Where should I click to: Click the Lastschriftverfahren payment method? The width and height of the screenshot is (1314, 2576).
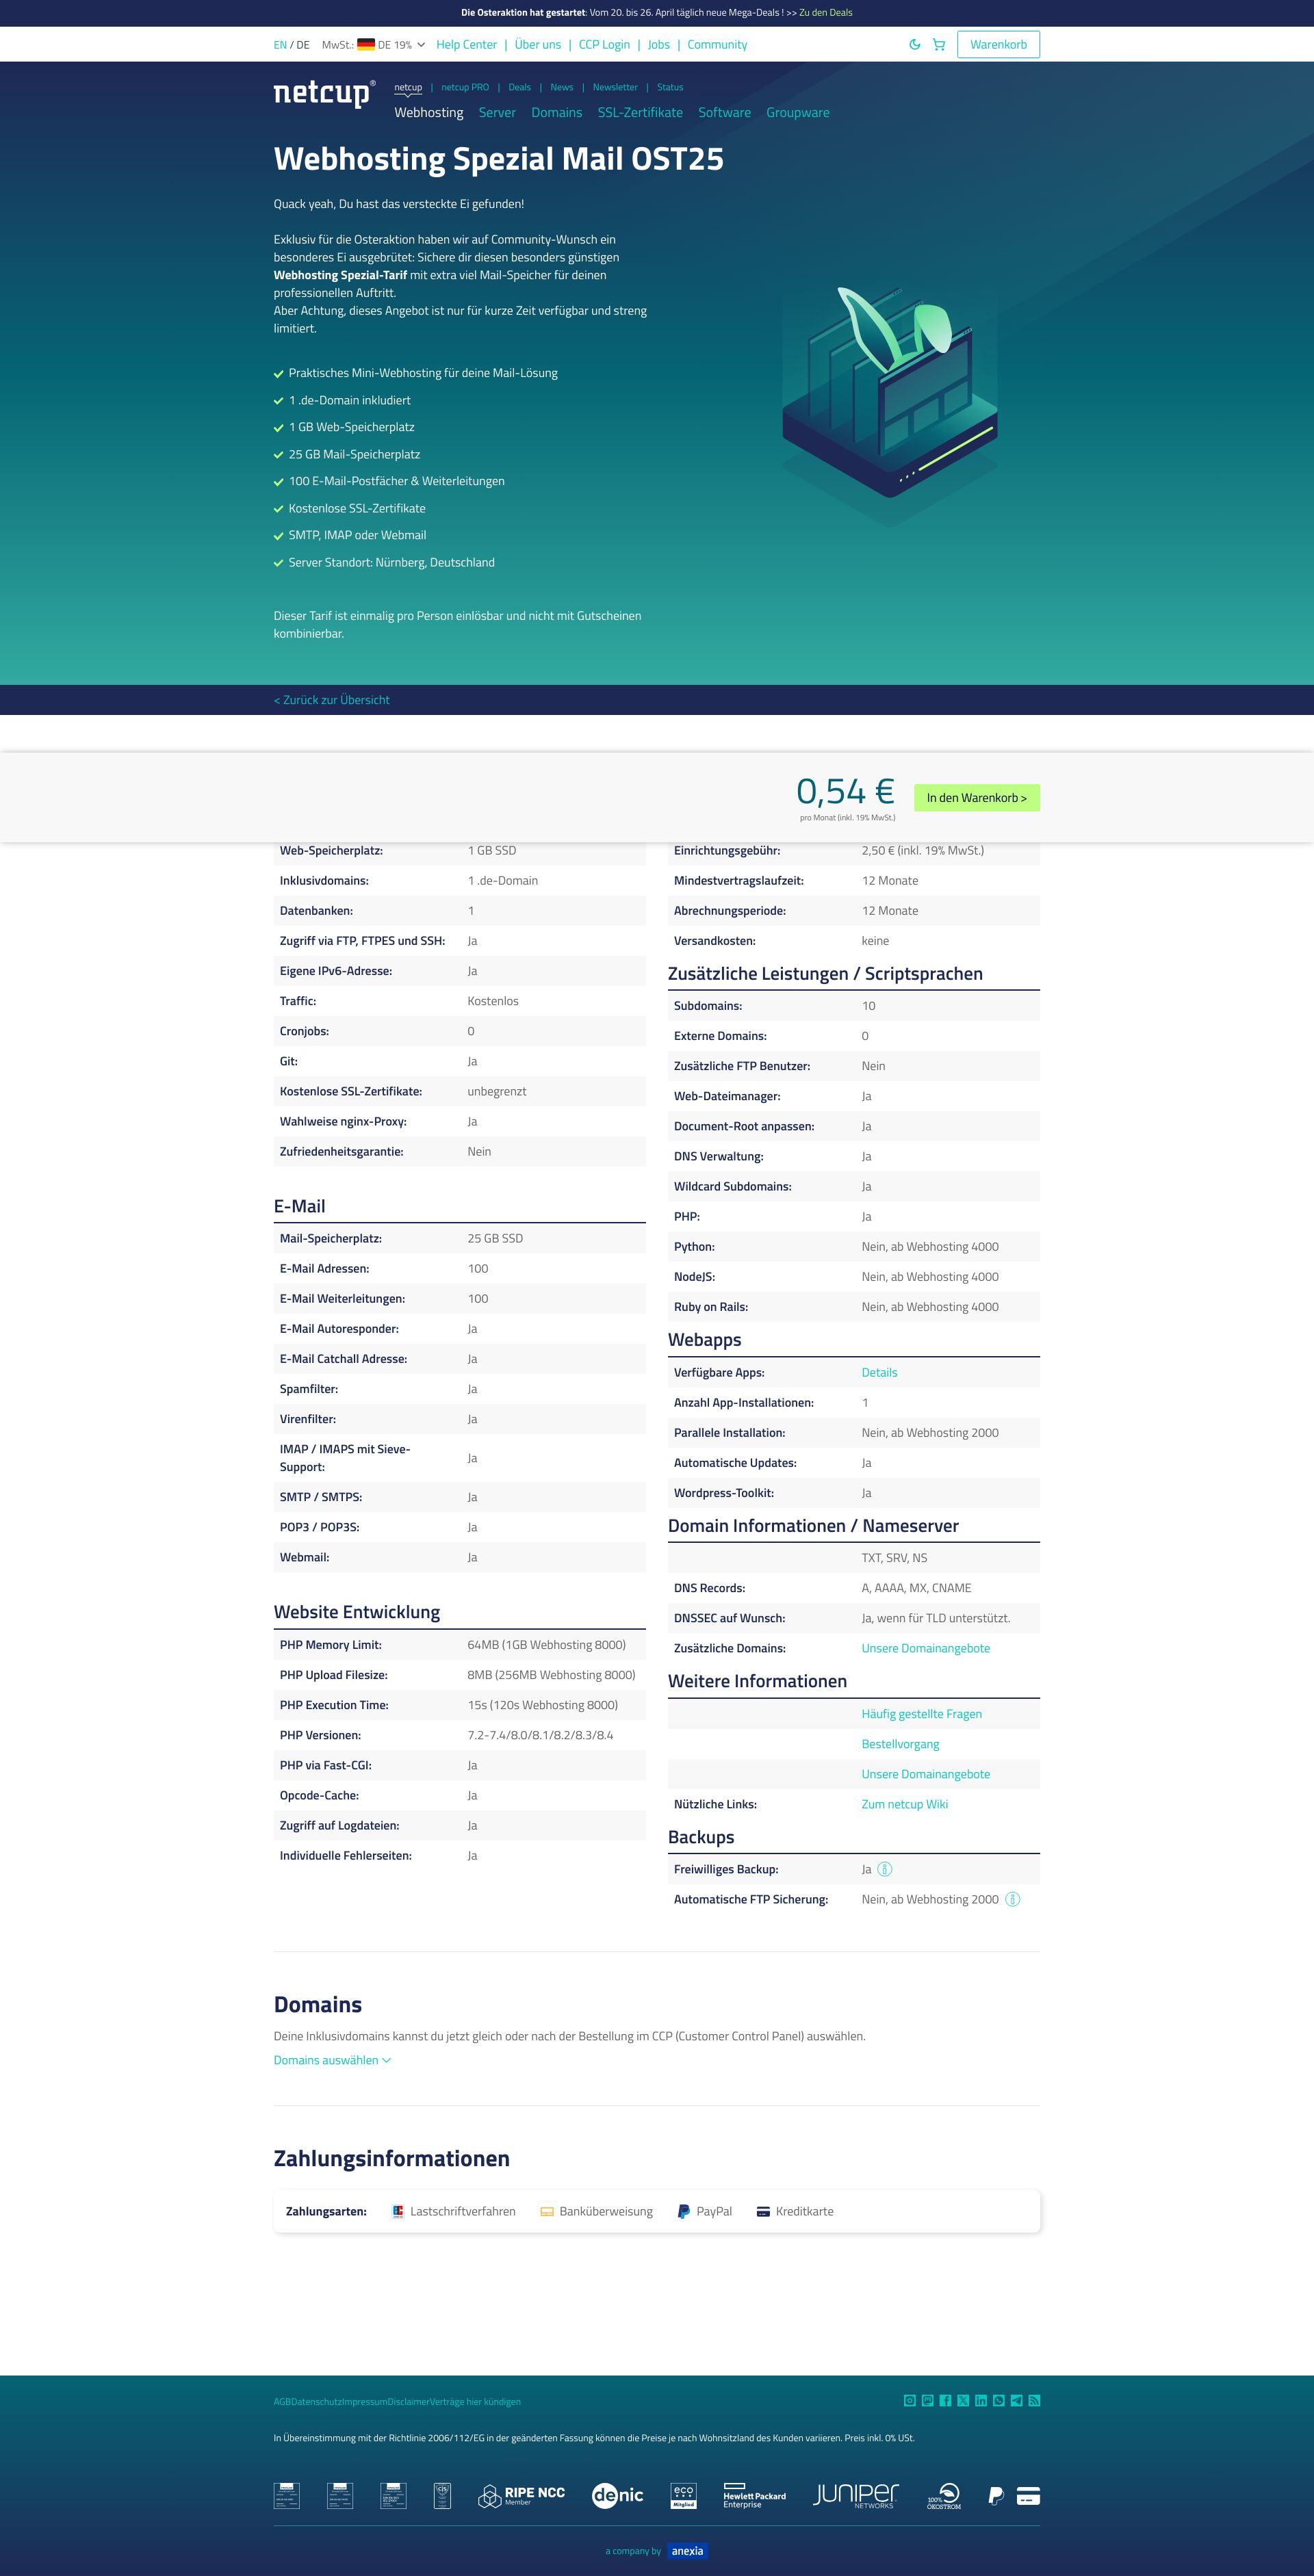[453, 2211]
